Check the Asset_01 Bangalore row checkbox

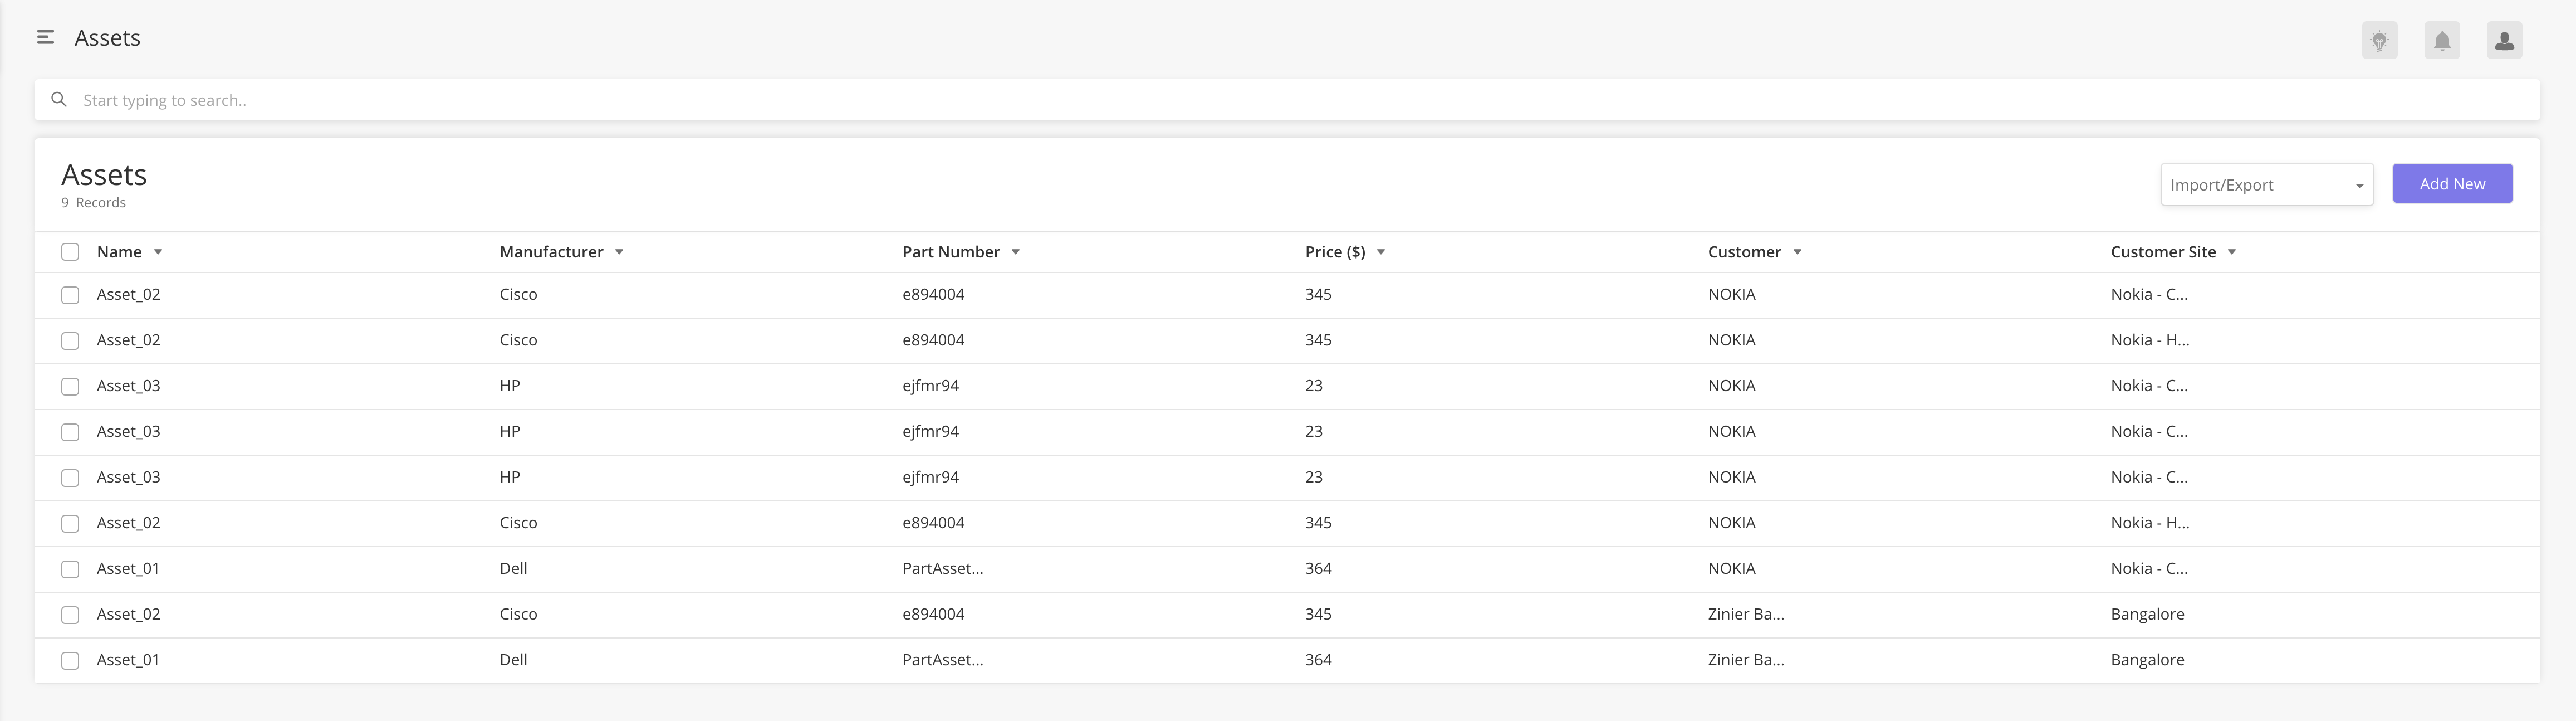coord(70,661)
